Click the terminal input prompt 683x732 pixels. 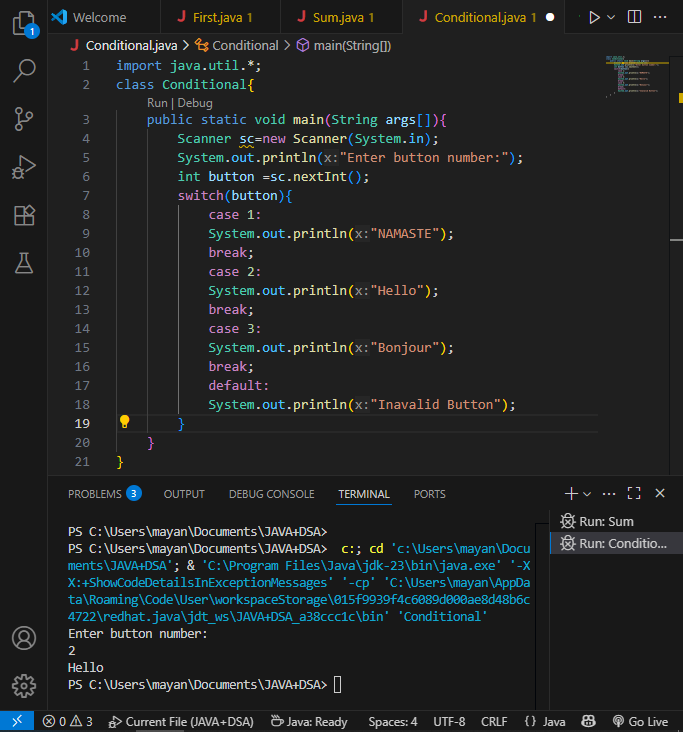(338, 685)
